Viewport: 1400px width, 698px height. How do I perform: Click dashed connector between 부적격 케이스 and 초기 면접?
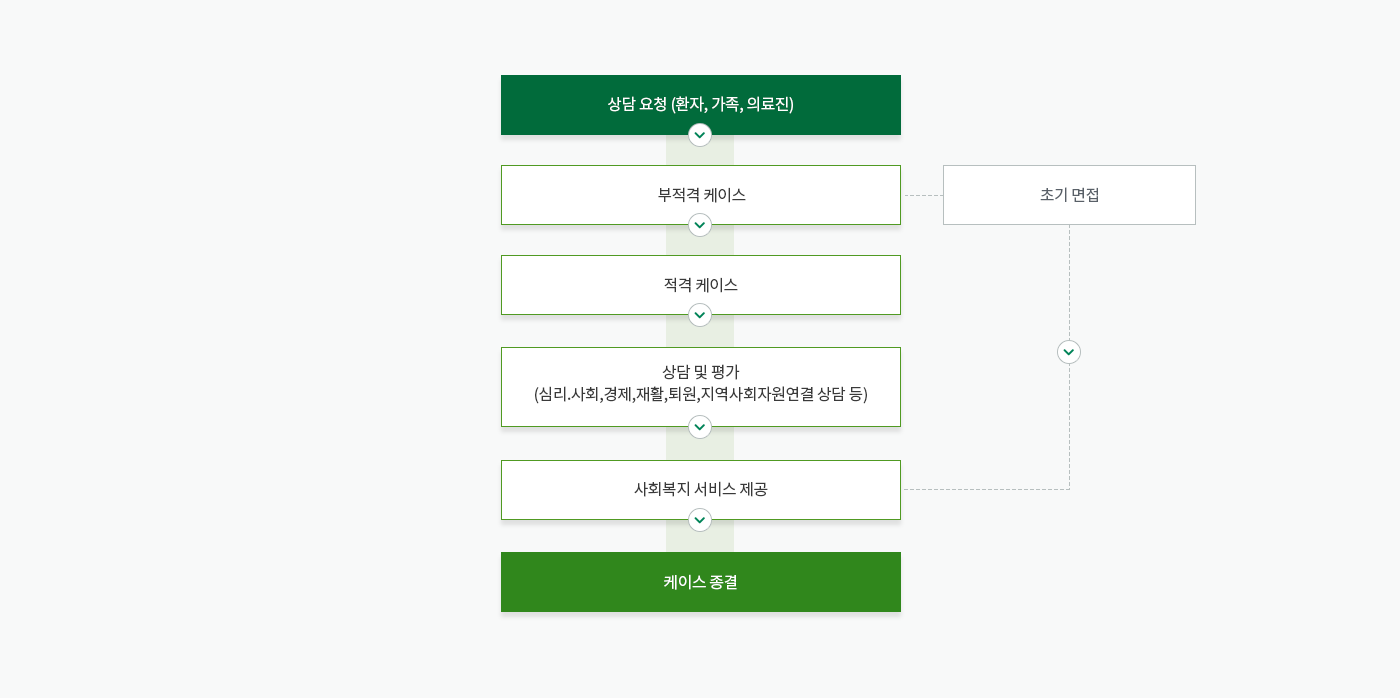pyautogui.click(x=923, y=195)
